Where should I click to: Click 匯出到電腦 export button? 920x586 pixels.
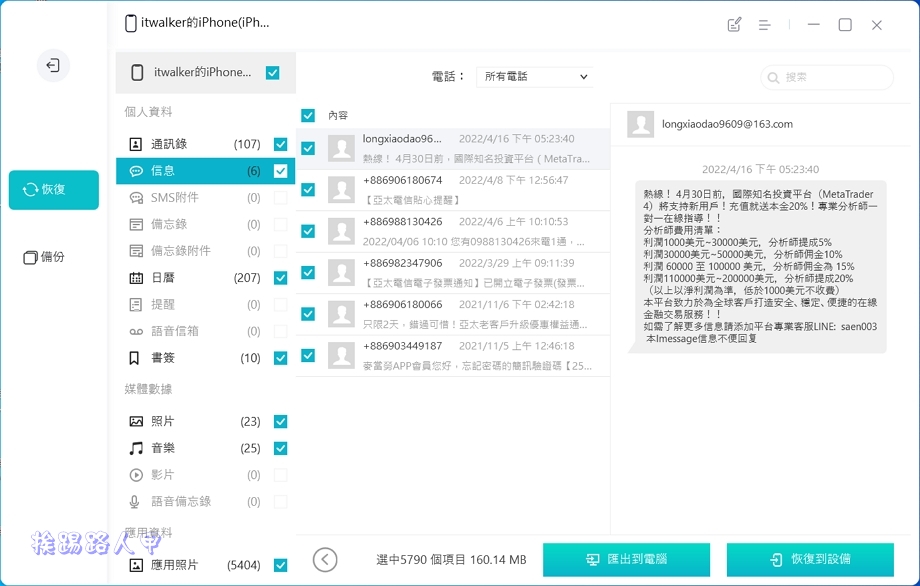626,560
